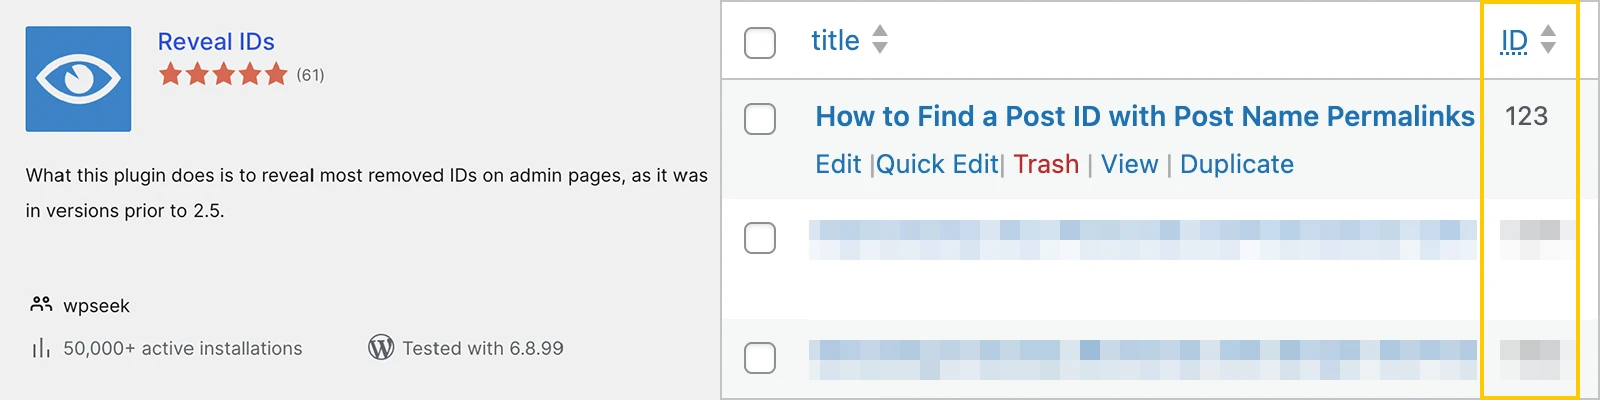This screenshot has height=400, width=1600.
Task: Sort by title column header
Action: tap(835, 41)
